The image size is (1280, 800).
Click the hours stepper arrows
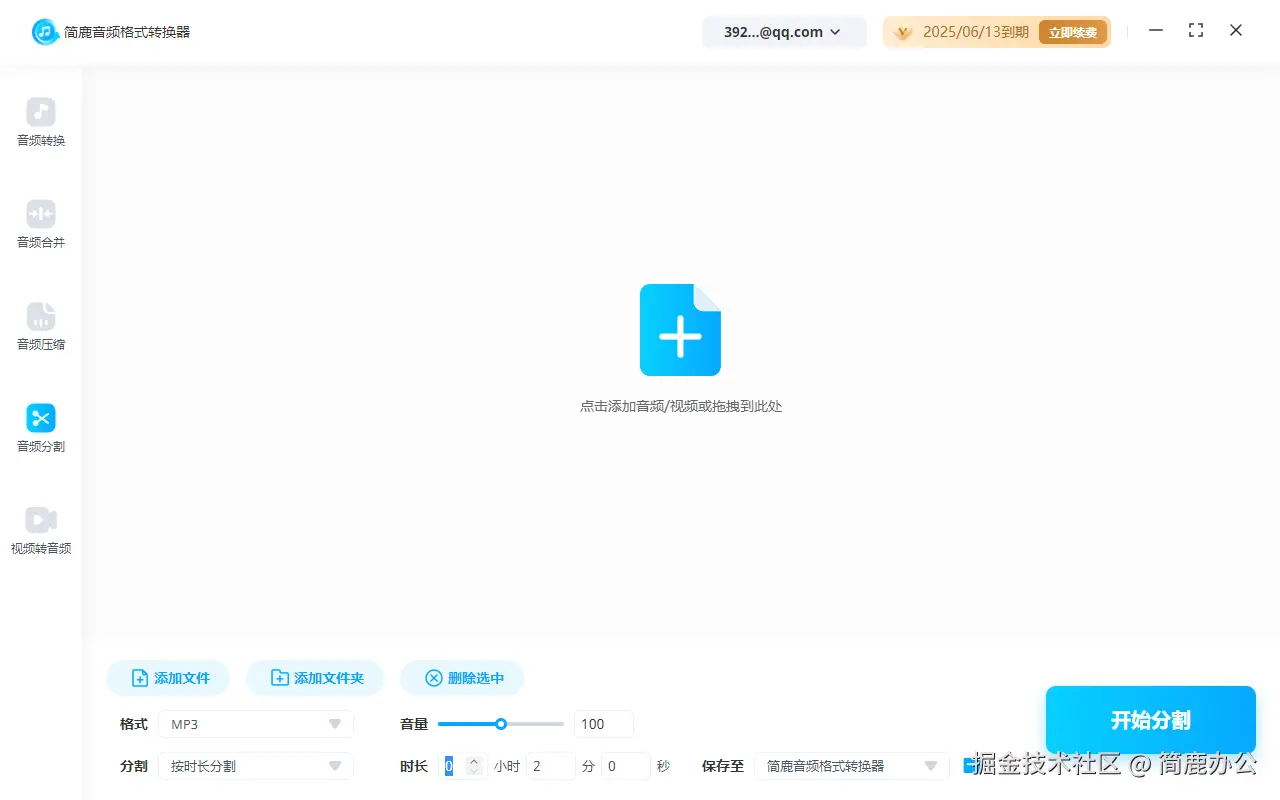click(x=474, y=766)
